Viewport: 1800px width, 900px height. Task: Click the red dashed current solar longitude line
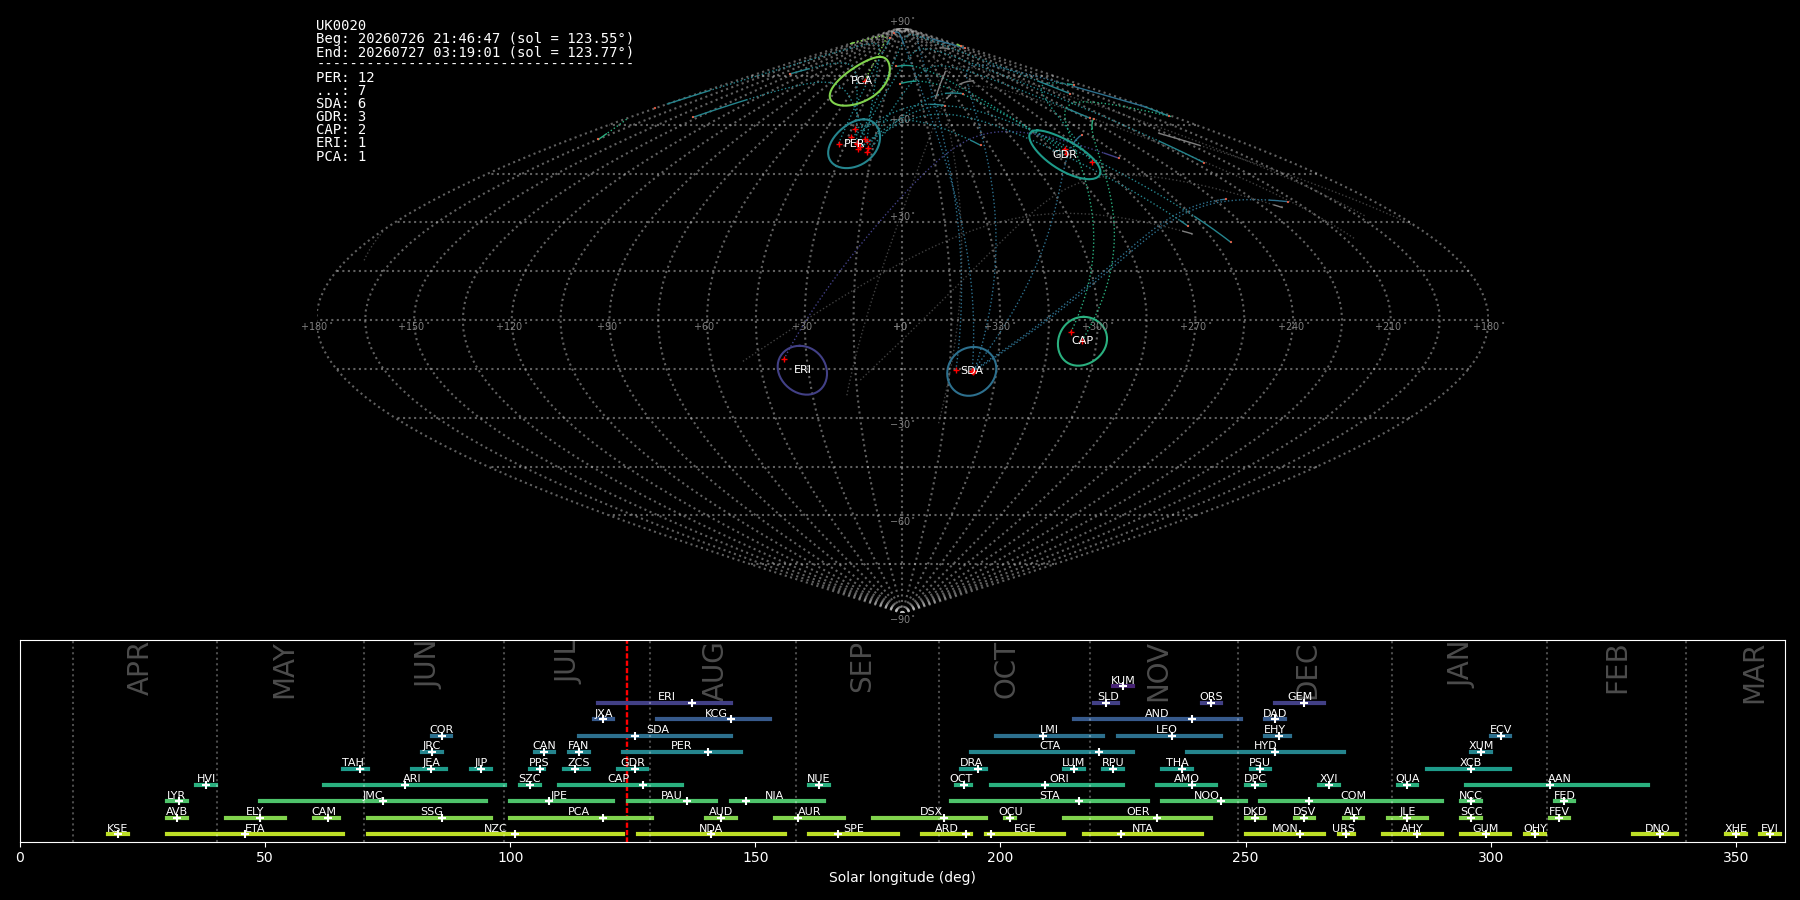click(627, 741)
